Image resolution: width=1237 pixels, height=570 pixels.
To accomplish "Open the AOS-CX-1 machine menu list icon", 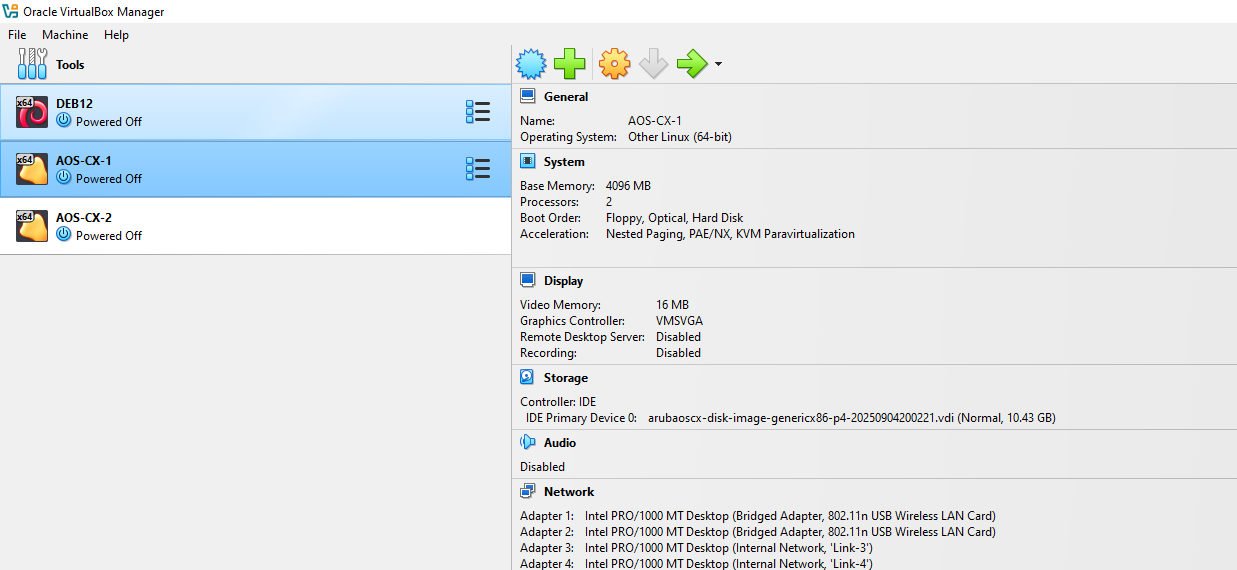I will pos(477,169).
